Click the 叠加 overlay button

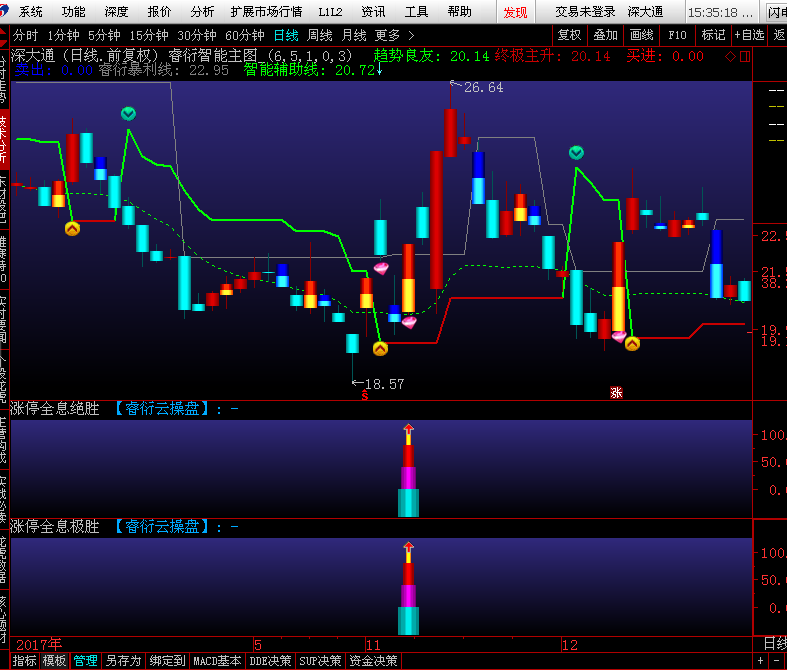pos(605,35)
